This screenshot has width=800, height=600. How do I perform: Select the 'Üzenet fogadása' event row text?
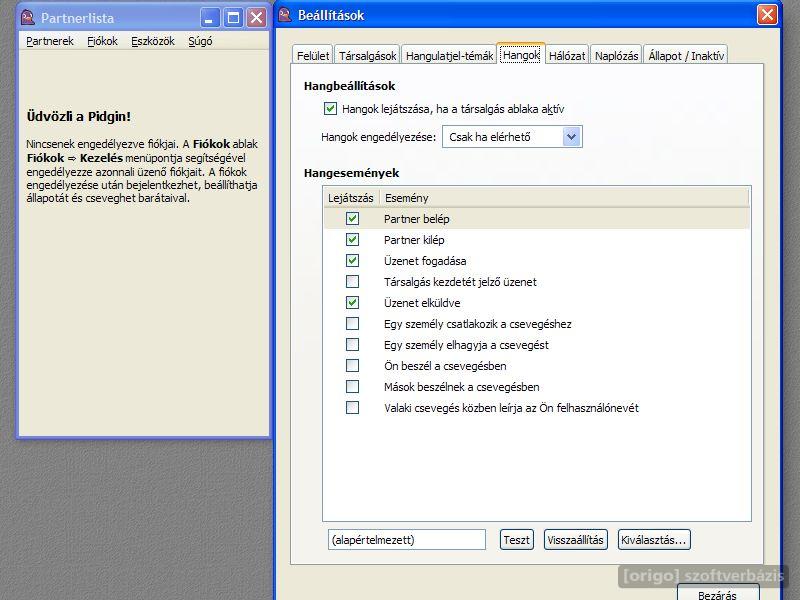[425, 261]
